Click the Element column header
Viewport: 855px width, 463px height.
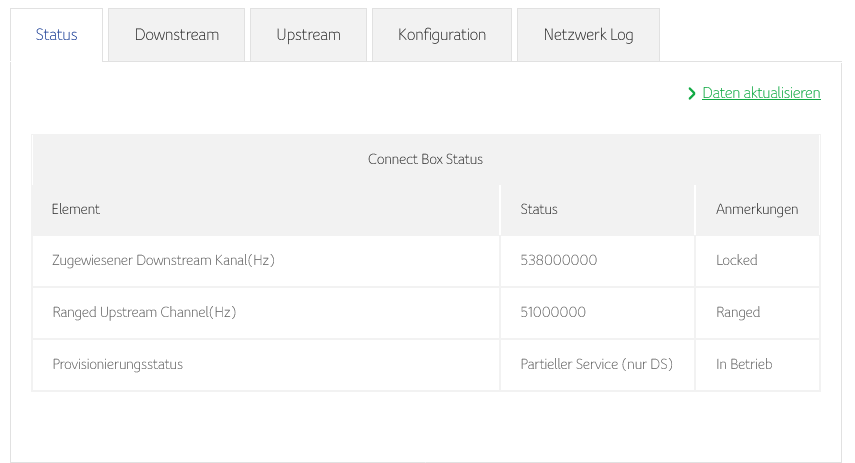[76, 209]
